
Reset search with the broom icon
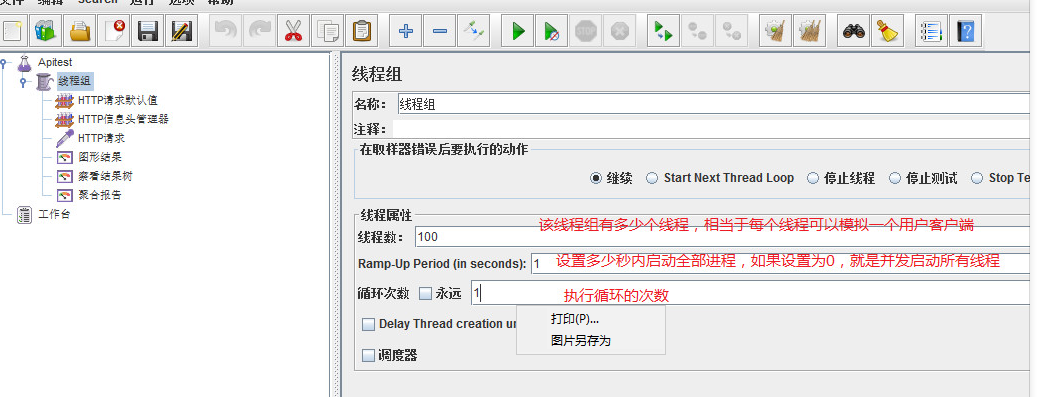(x=887, y=31)
